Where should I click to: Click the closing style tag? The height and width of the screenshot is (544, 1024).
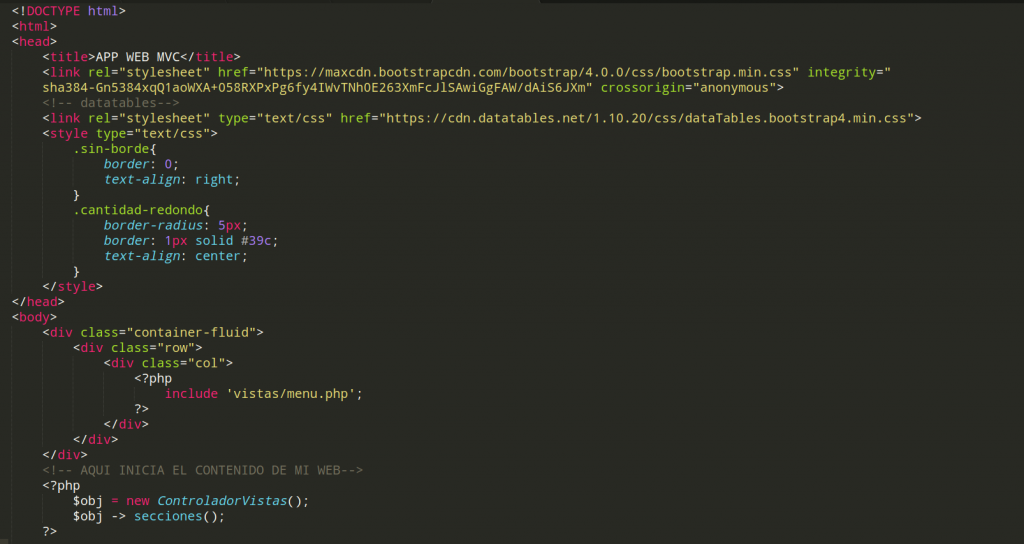[x=72, y=287]
